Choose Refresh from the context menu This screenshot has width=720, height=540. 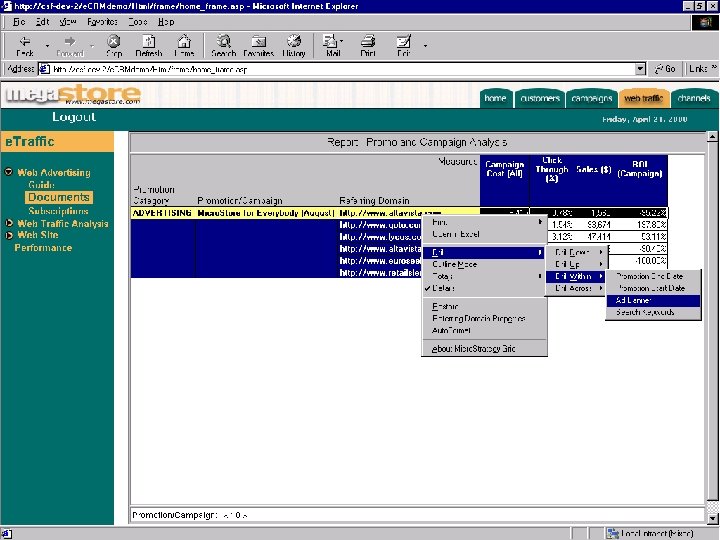coord(484,306)
